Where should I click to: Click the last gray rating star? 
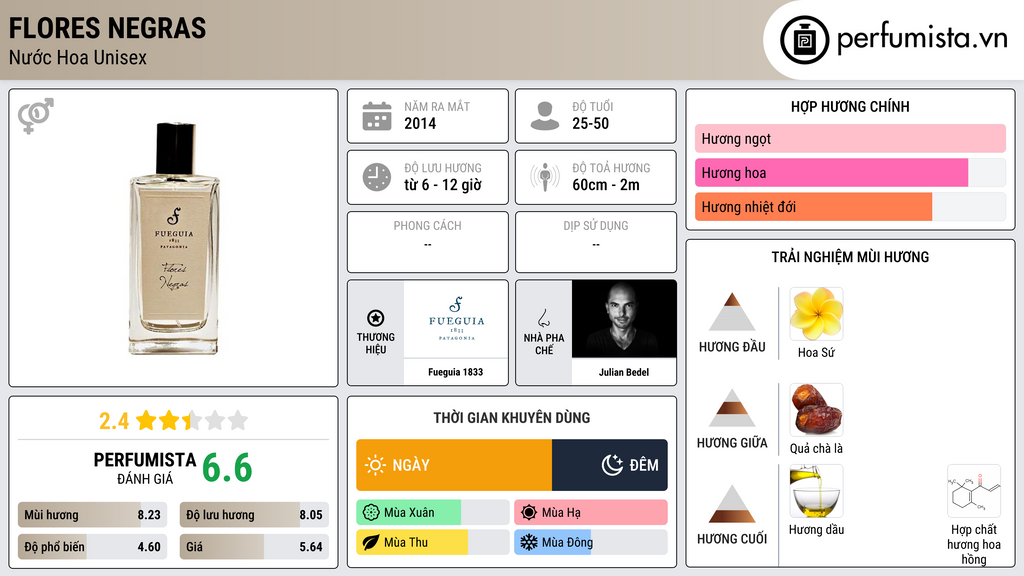[x=238, y=420]
